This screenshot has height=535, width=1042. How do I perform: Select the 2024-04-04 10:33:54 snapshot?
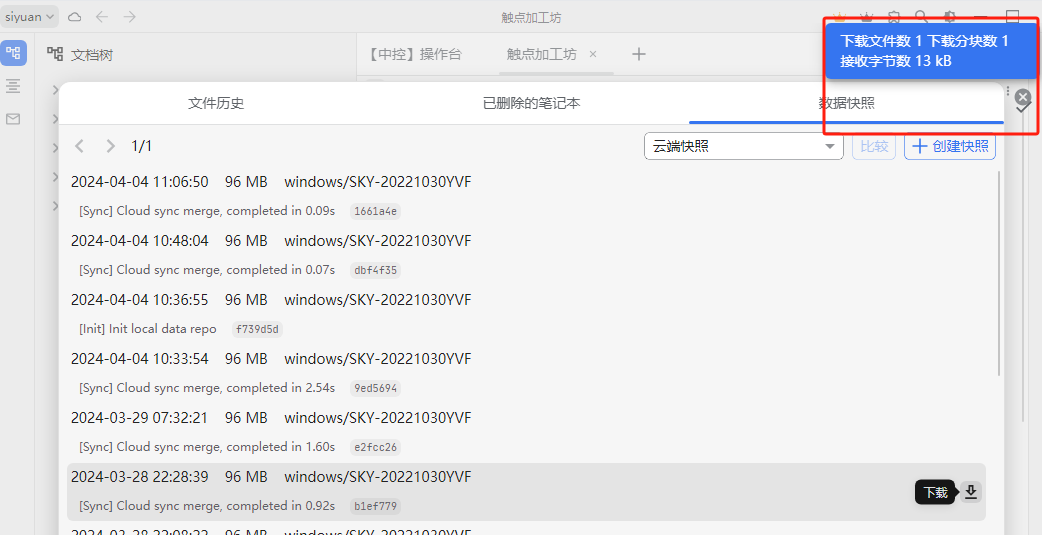coord(526,374)
